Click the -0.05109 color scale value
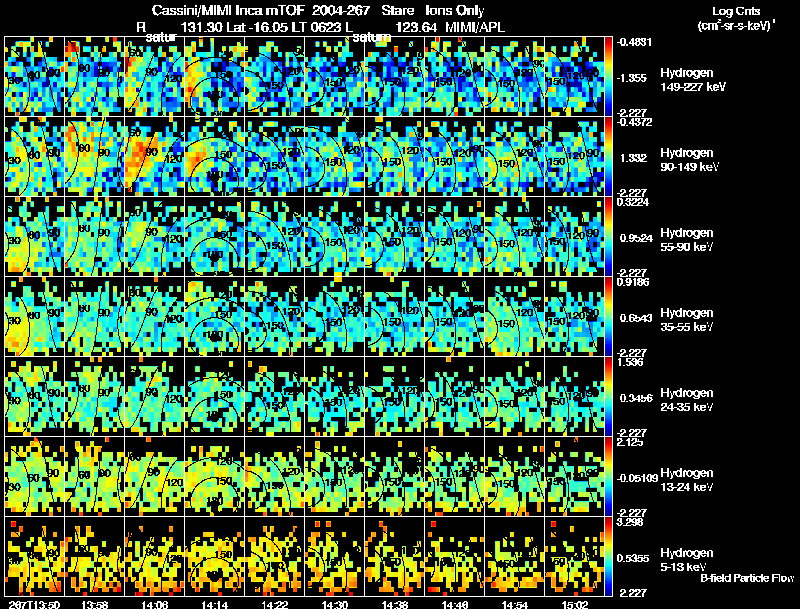Screen dimensions: 800x609 (637, 478)
